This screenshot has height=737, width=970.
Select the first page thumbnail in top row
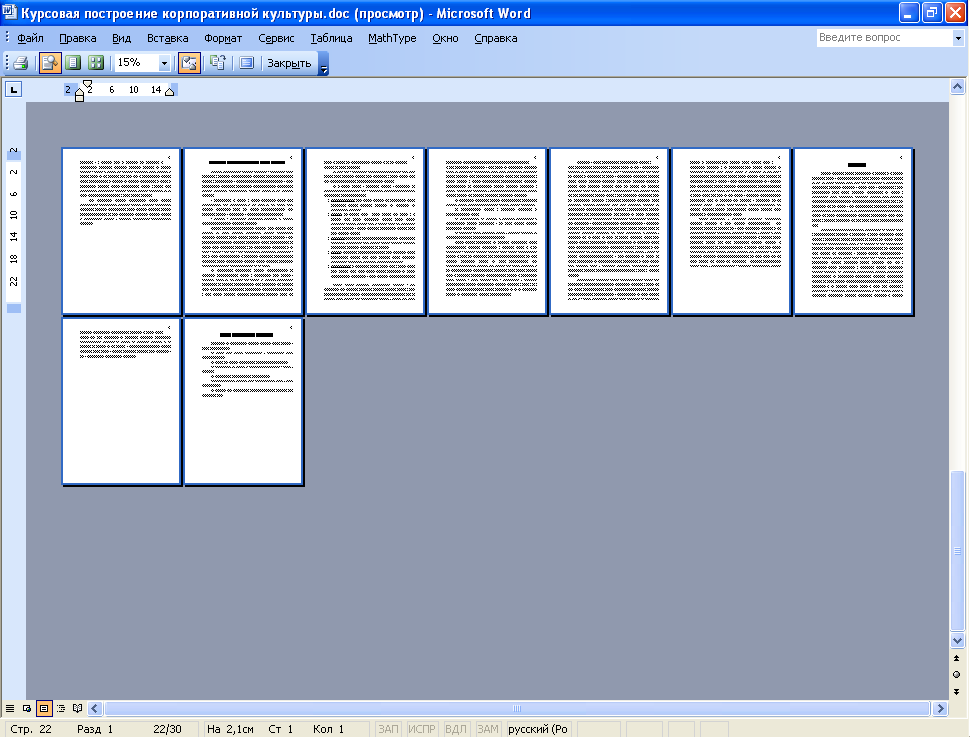pyautogui.click(x=121, y=231)
